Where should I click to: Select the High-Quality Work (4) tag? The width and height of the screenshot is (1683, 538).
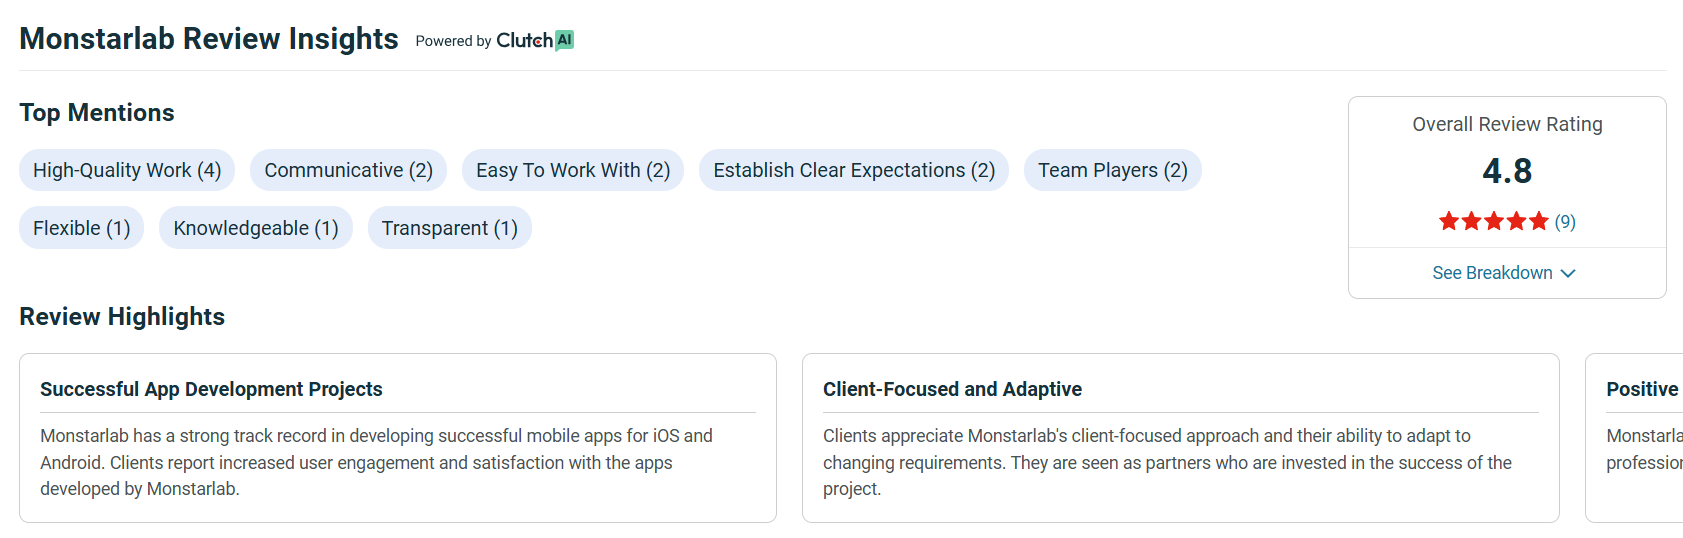(127, 170)
